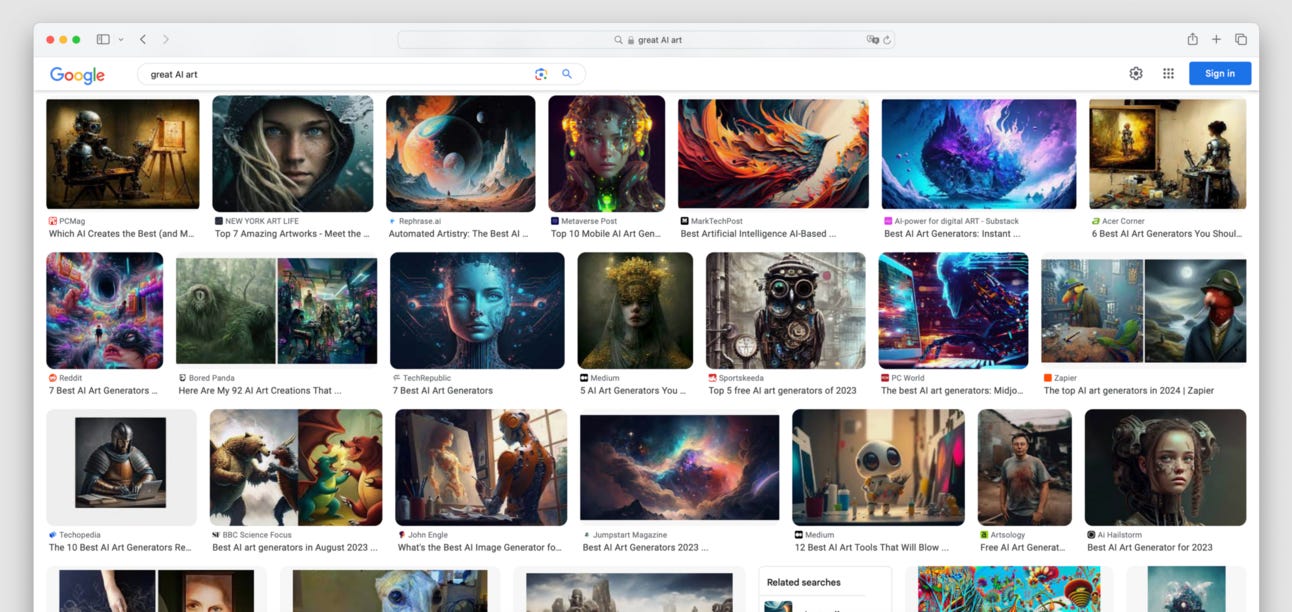
Task: Open the Safari Share icon
Action: pos(1192,39)
